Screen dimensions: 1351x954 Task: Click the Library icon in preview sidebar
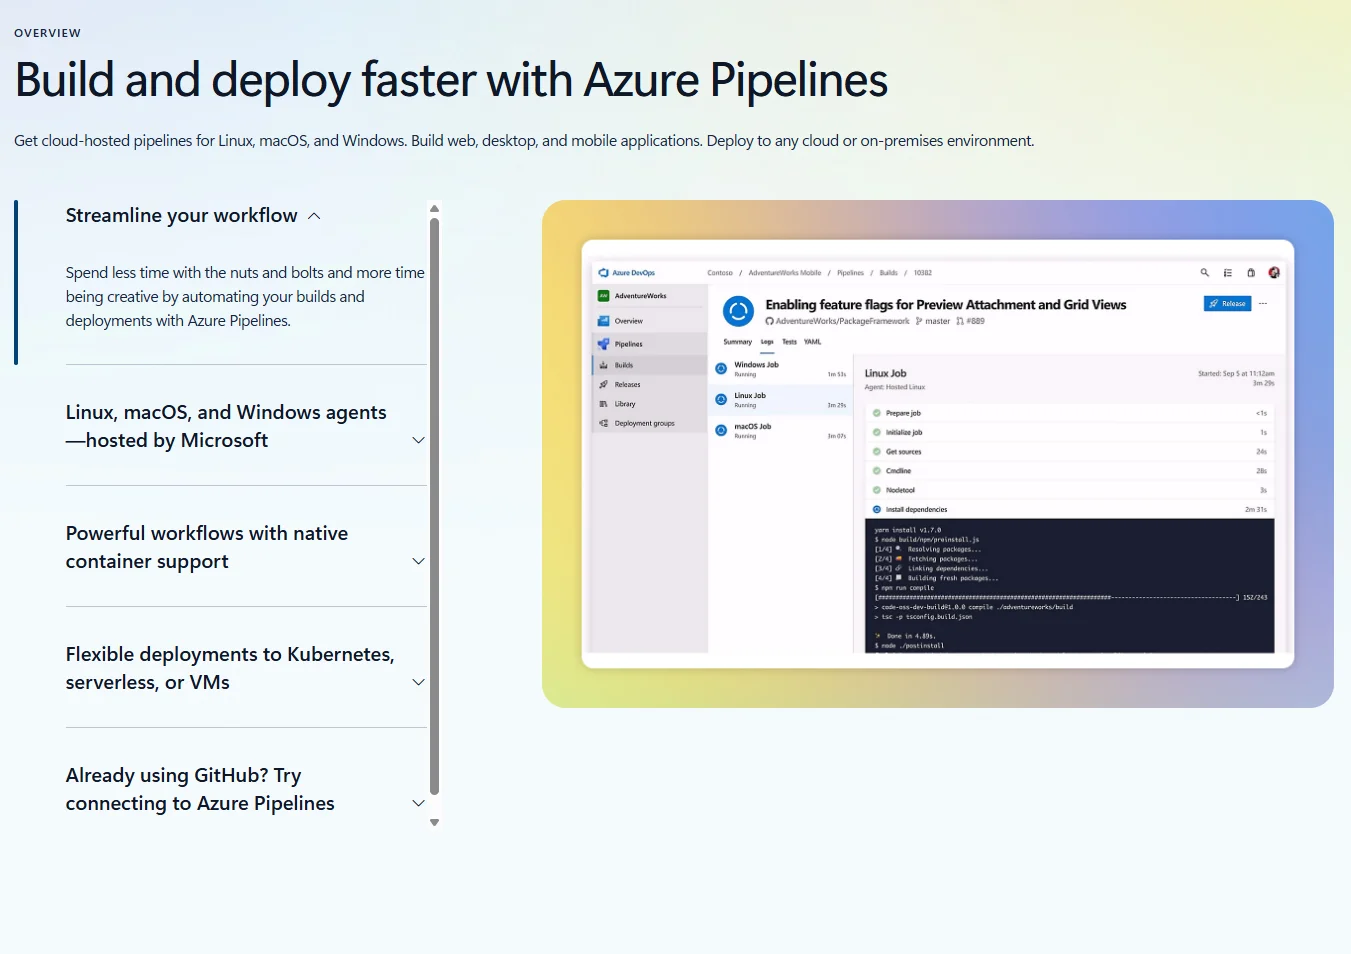[x=603, y=404]
